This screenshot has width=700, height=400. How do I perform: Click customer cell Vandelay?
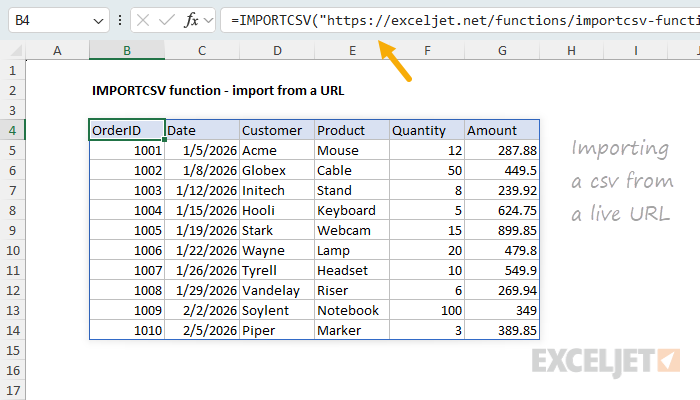coord(277,291)
